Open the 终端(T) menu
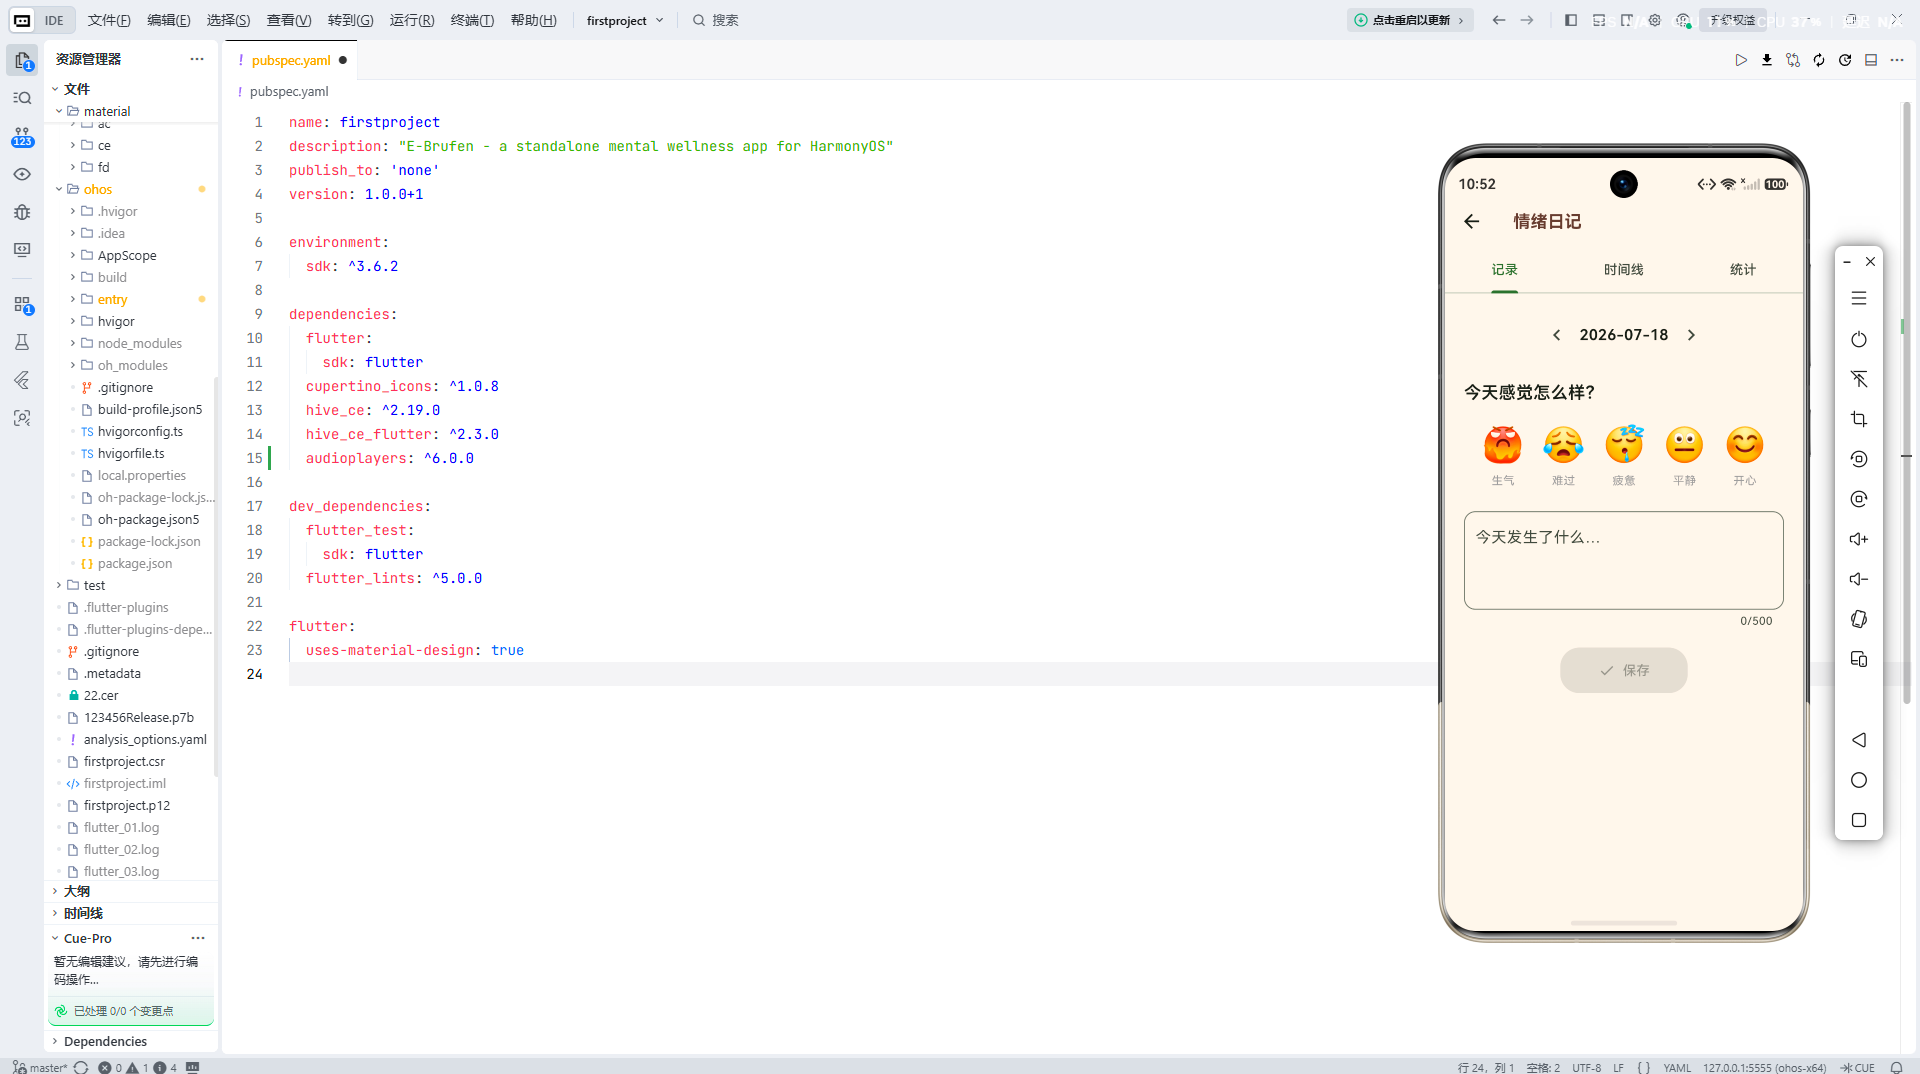Viewport: 1920px width, 1074px height. [x=472, y=20]
